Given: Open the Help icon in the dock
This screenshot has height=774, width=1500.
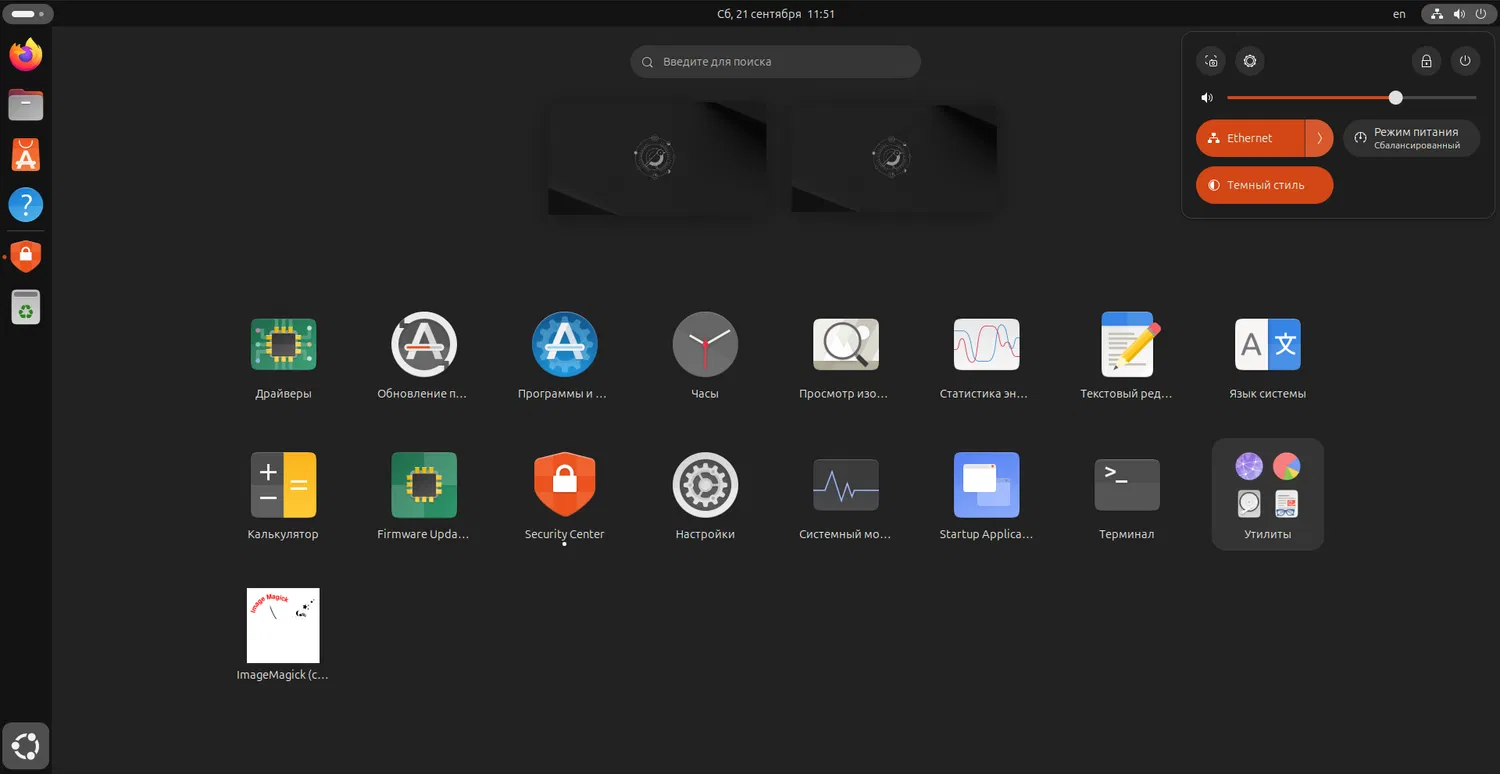Looking at the screenshot, I should (26, 205).
